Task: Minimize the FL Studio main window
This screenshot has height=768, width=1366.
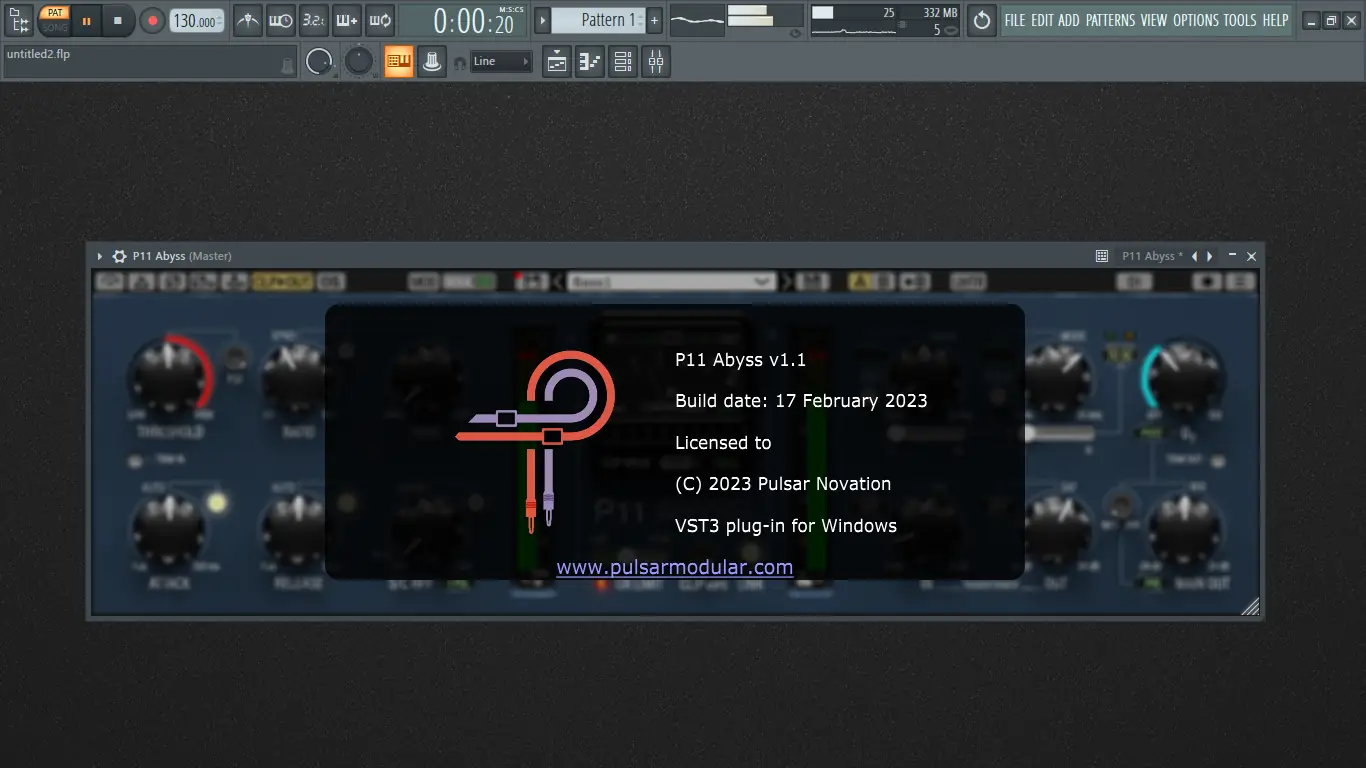Action: (x=1311, y=20)
